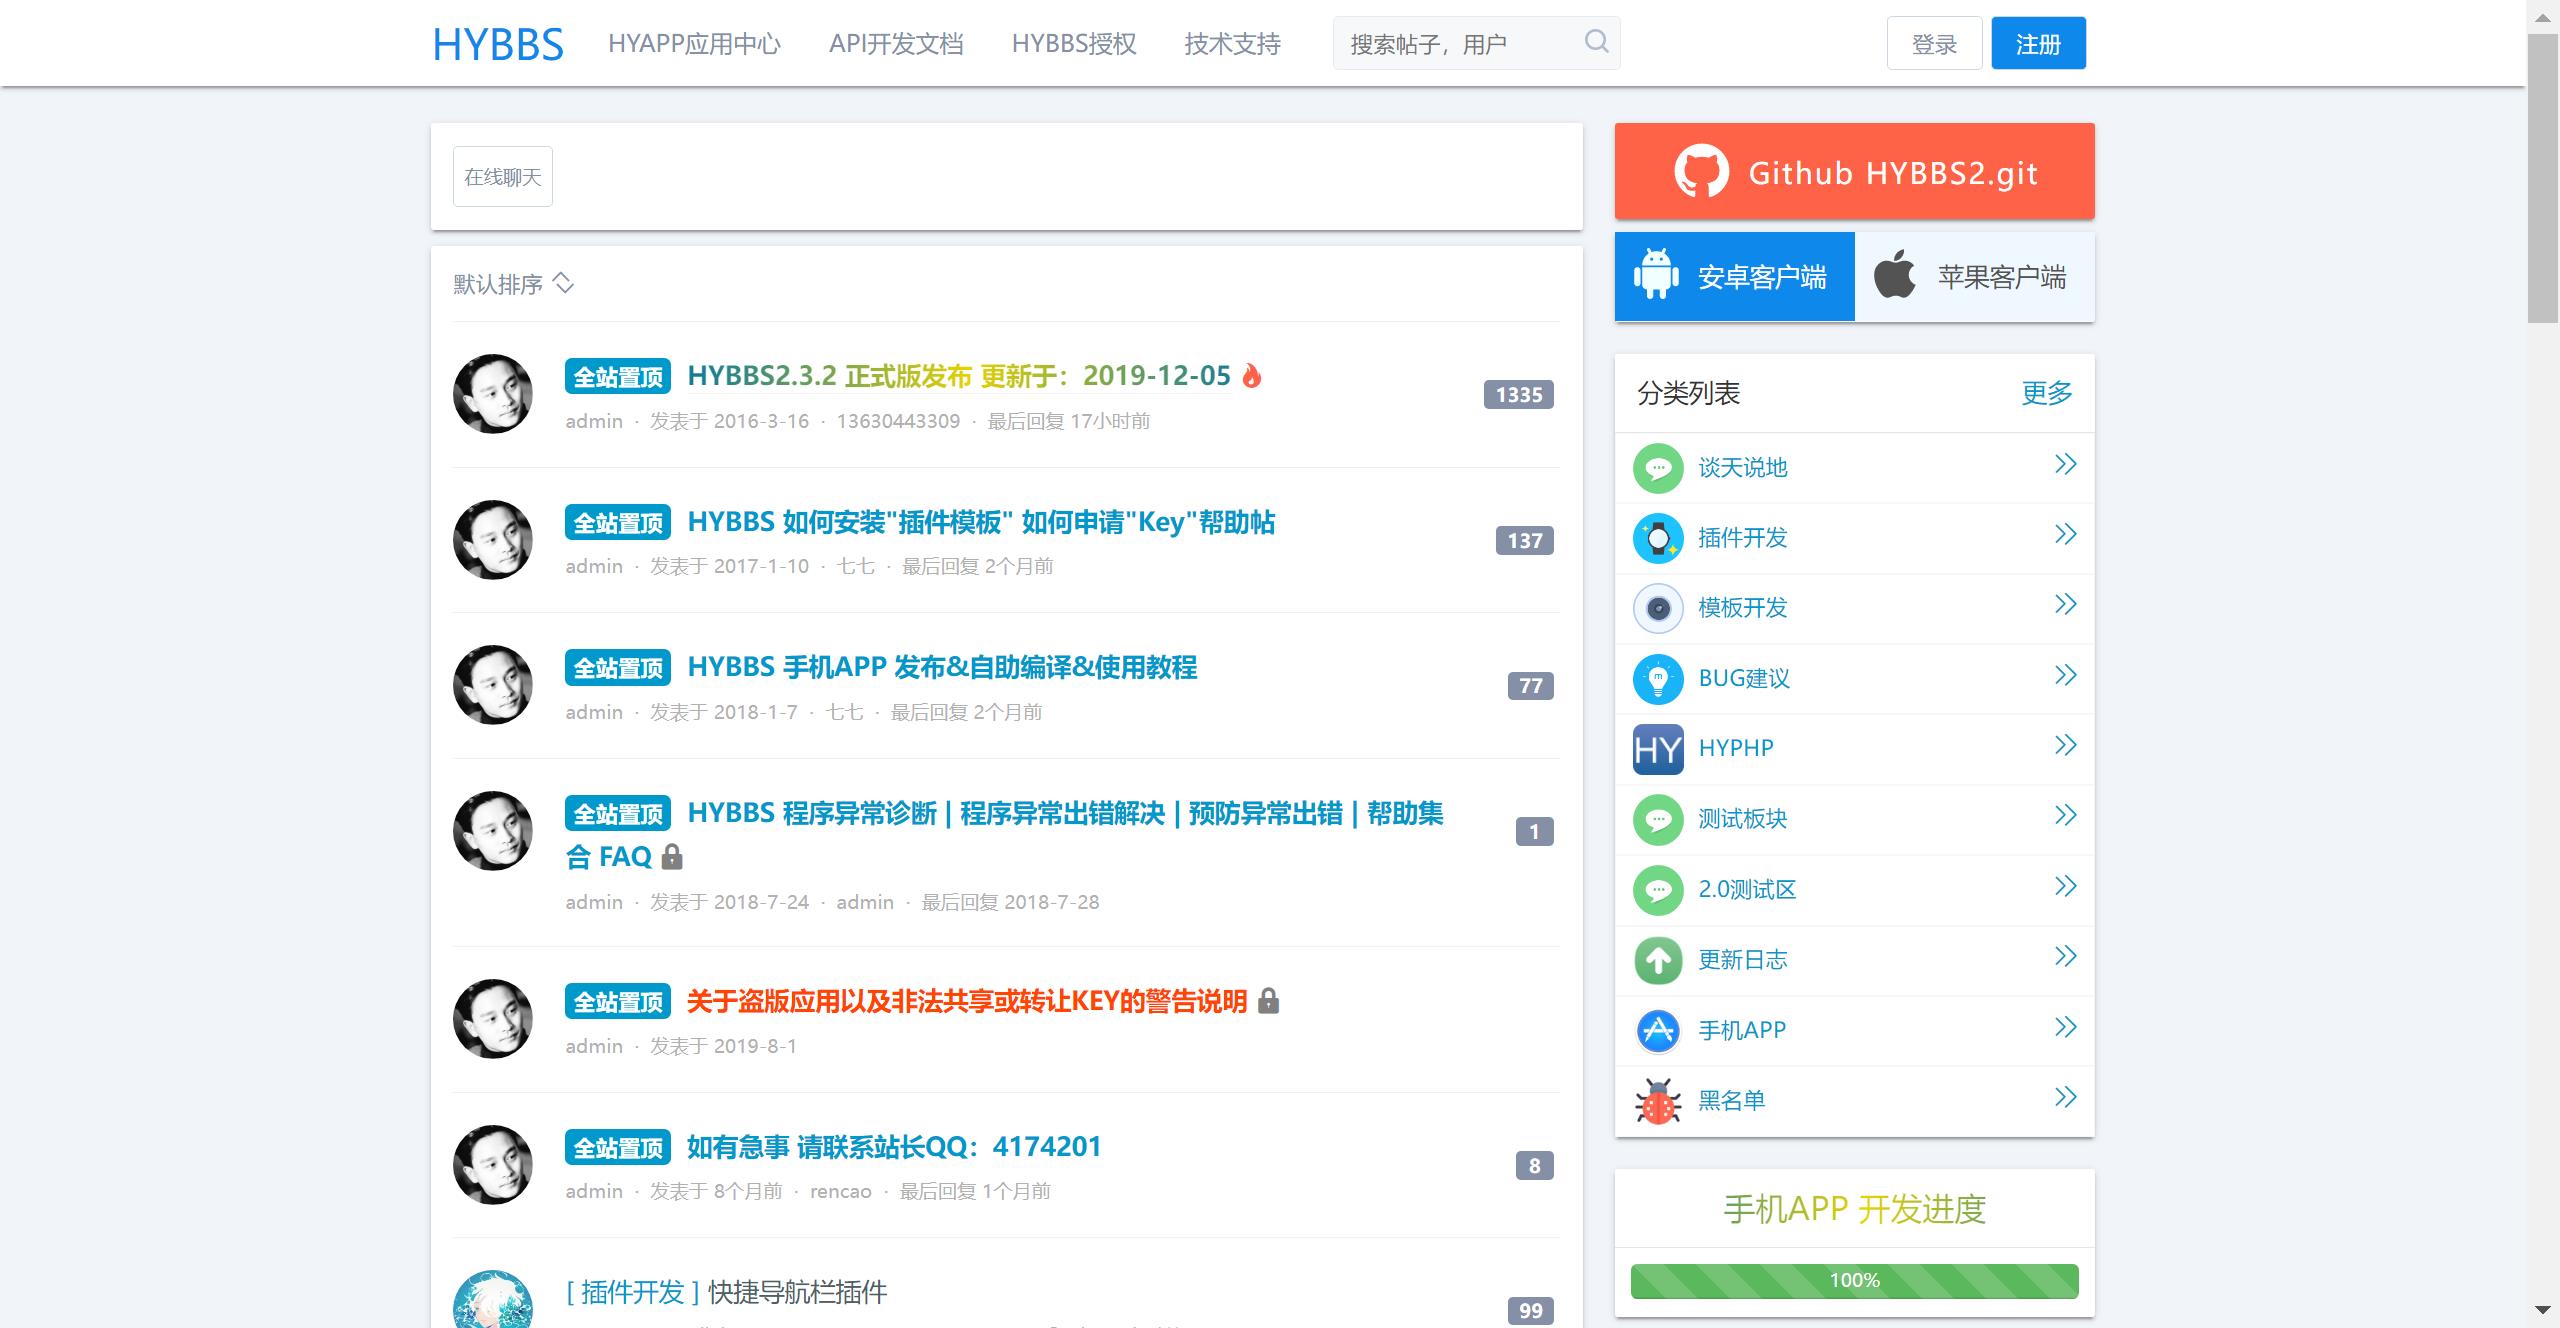Click the page vertical scrollbar thumb
The image size is (2560, 1328).
coord(2543,178)
